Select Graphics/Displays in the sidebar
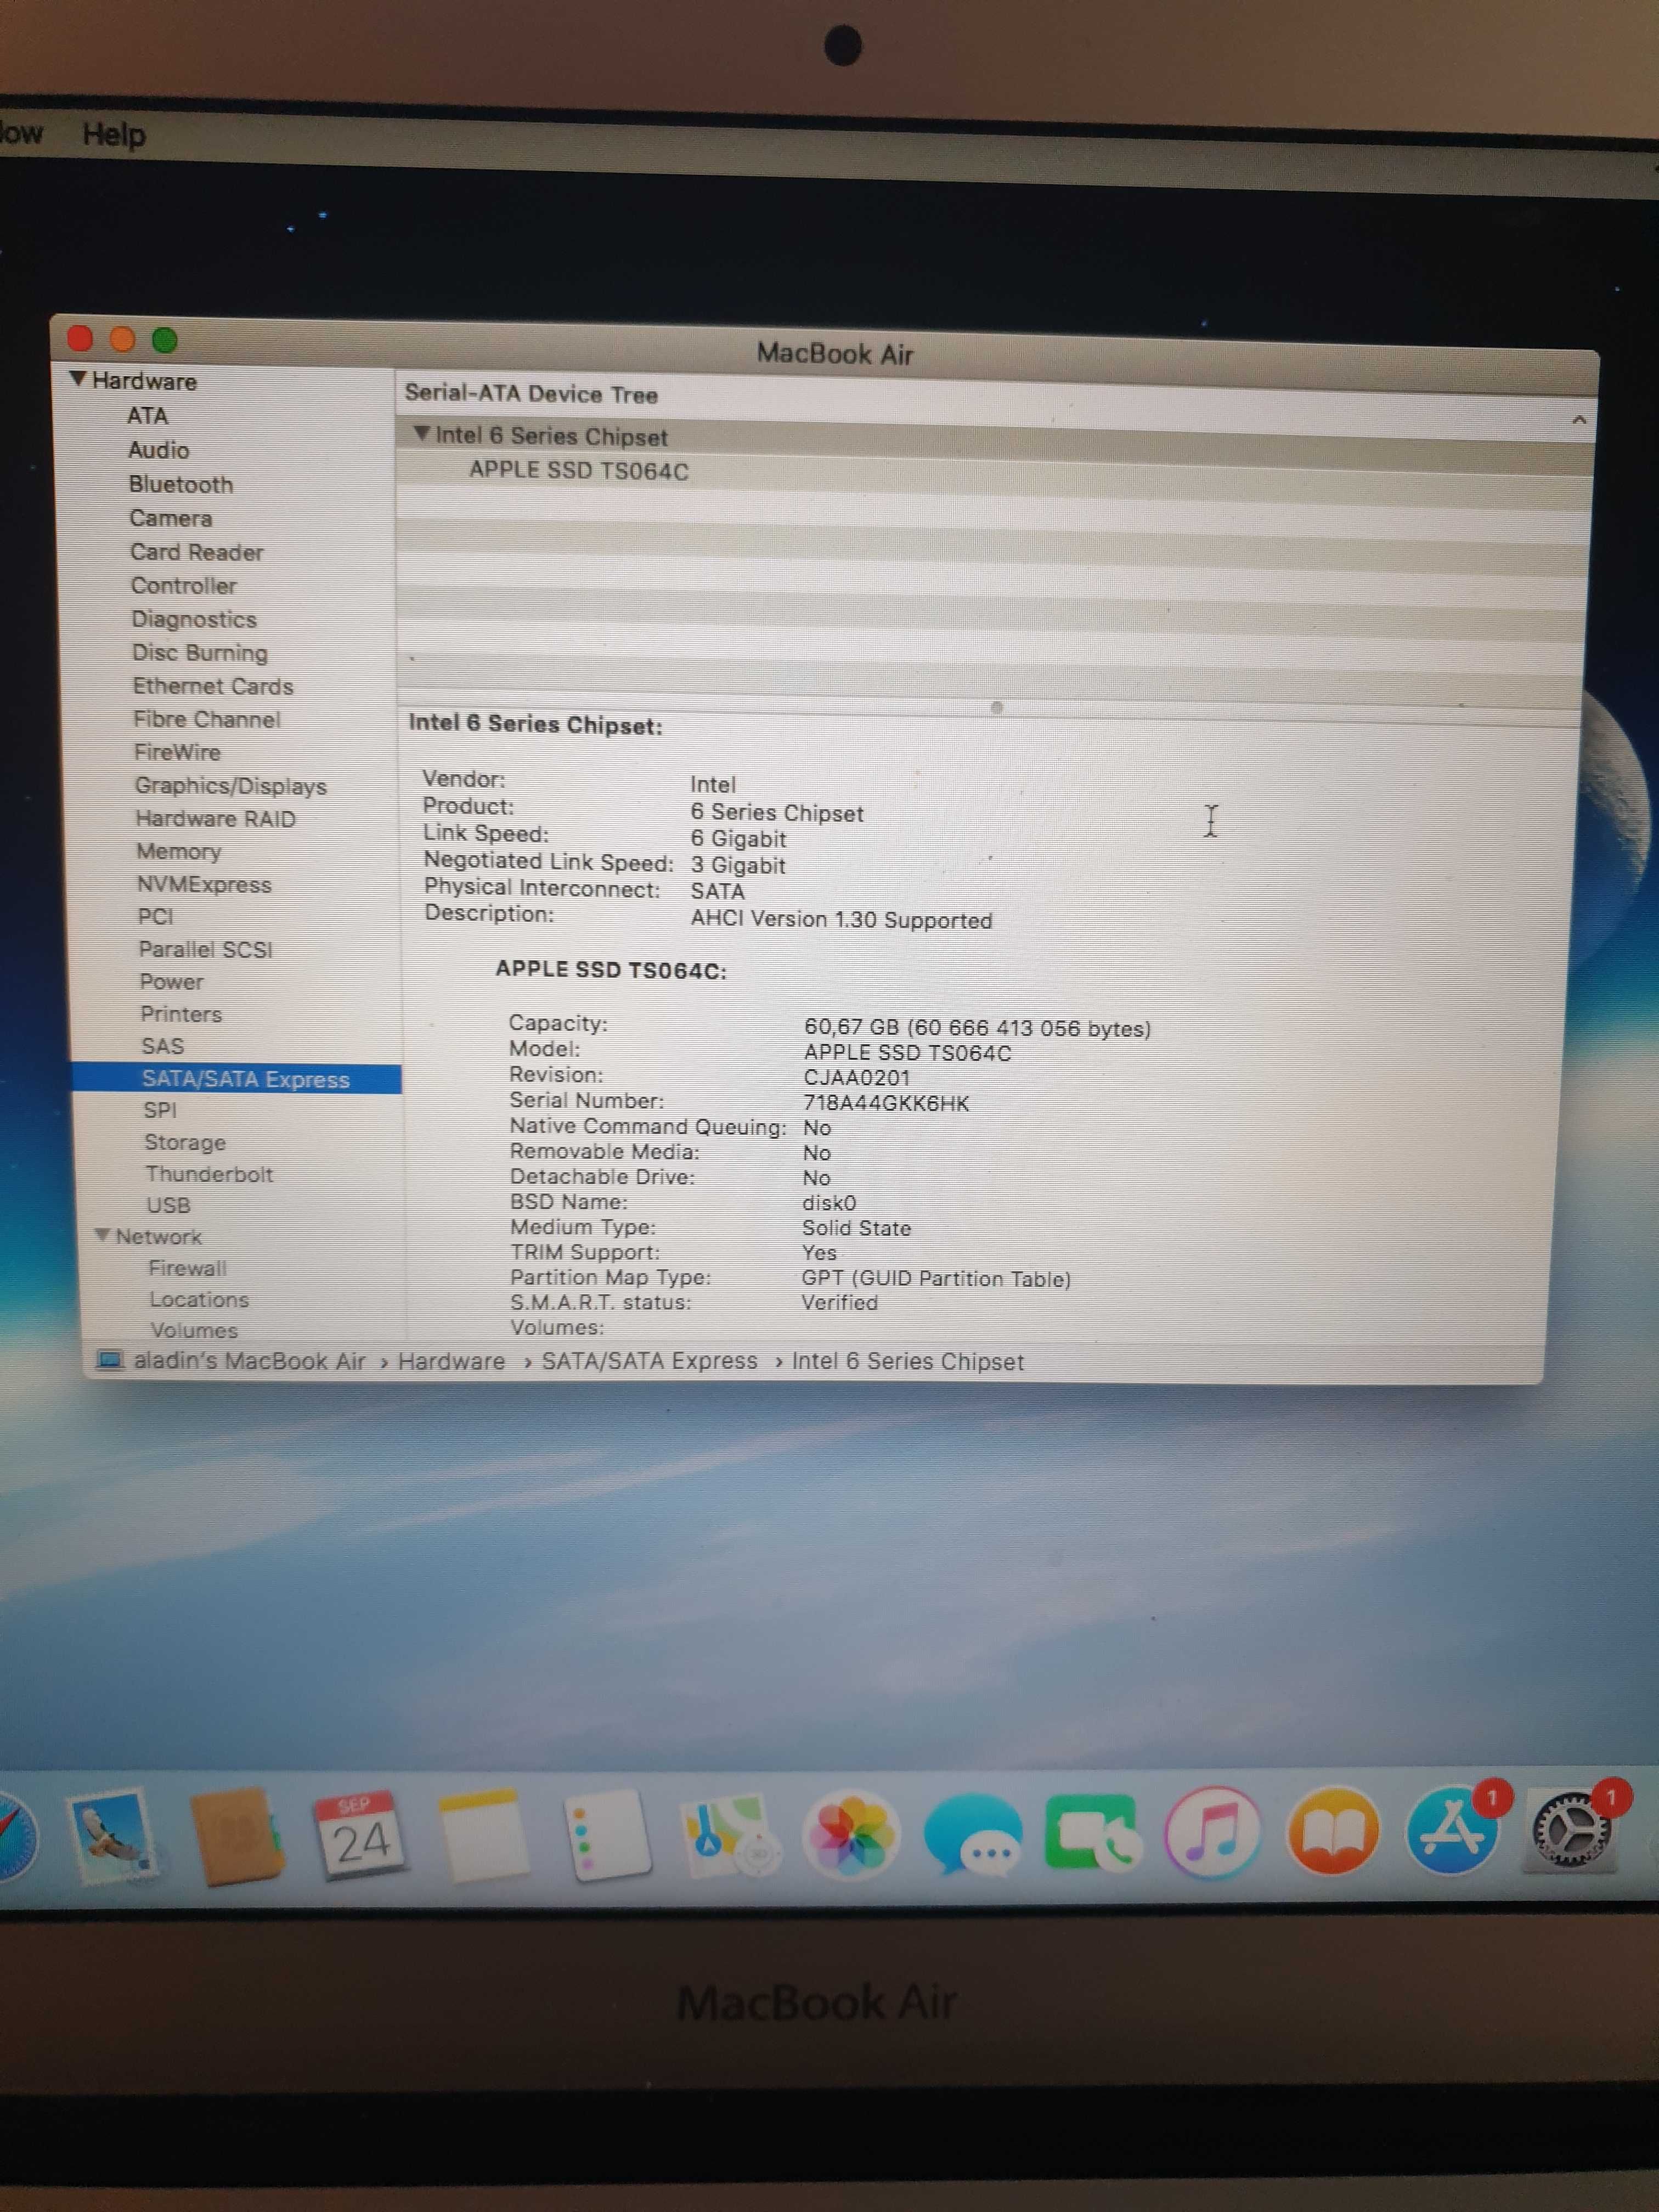 point(230,786)
